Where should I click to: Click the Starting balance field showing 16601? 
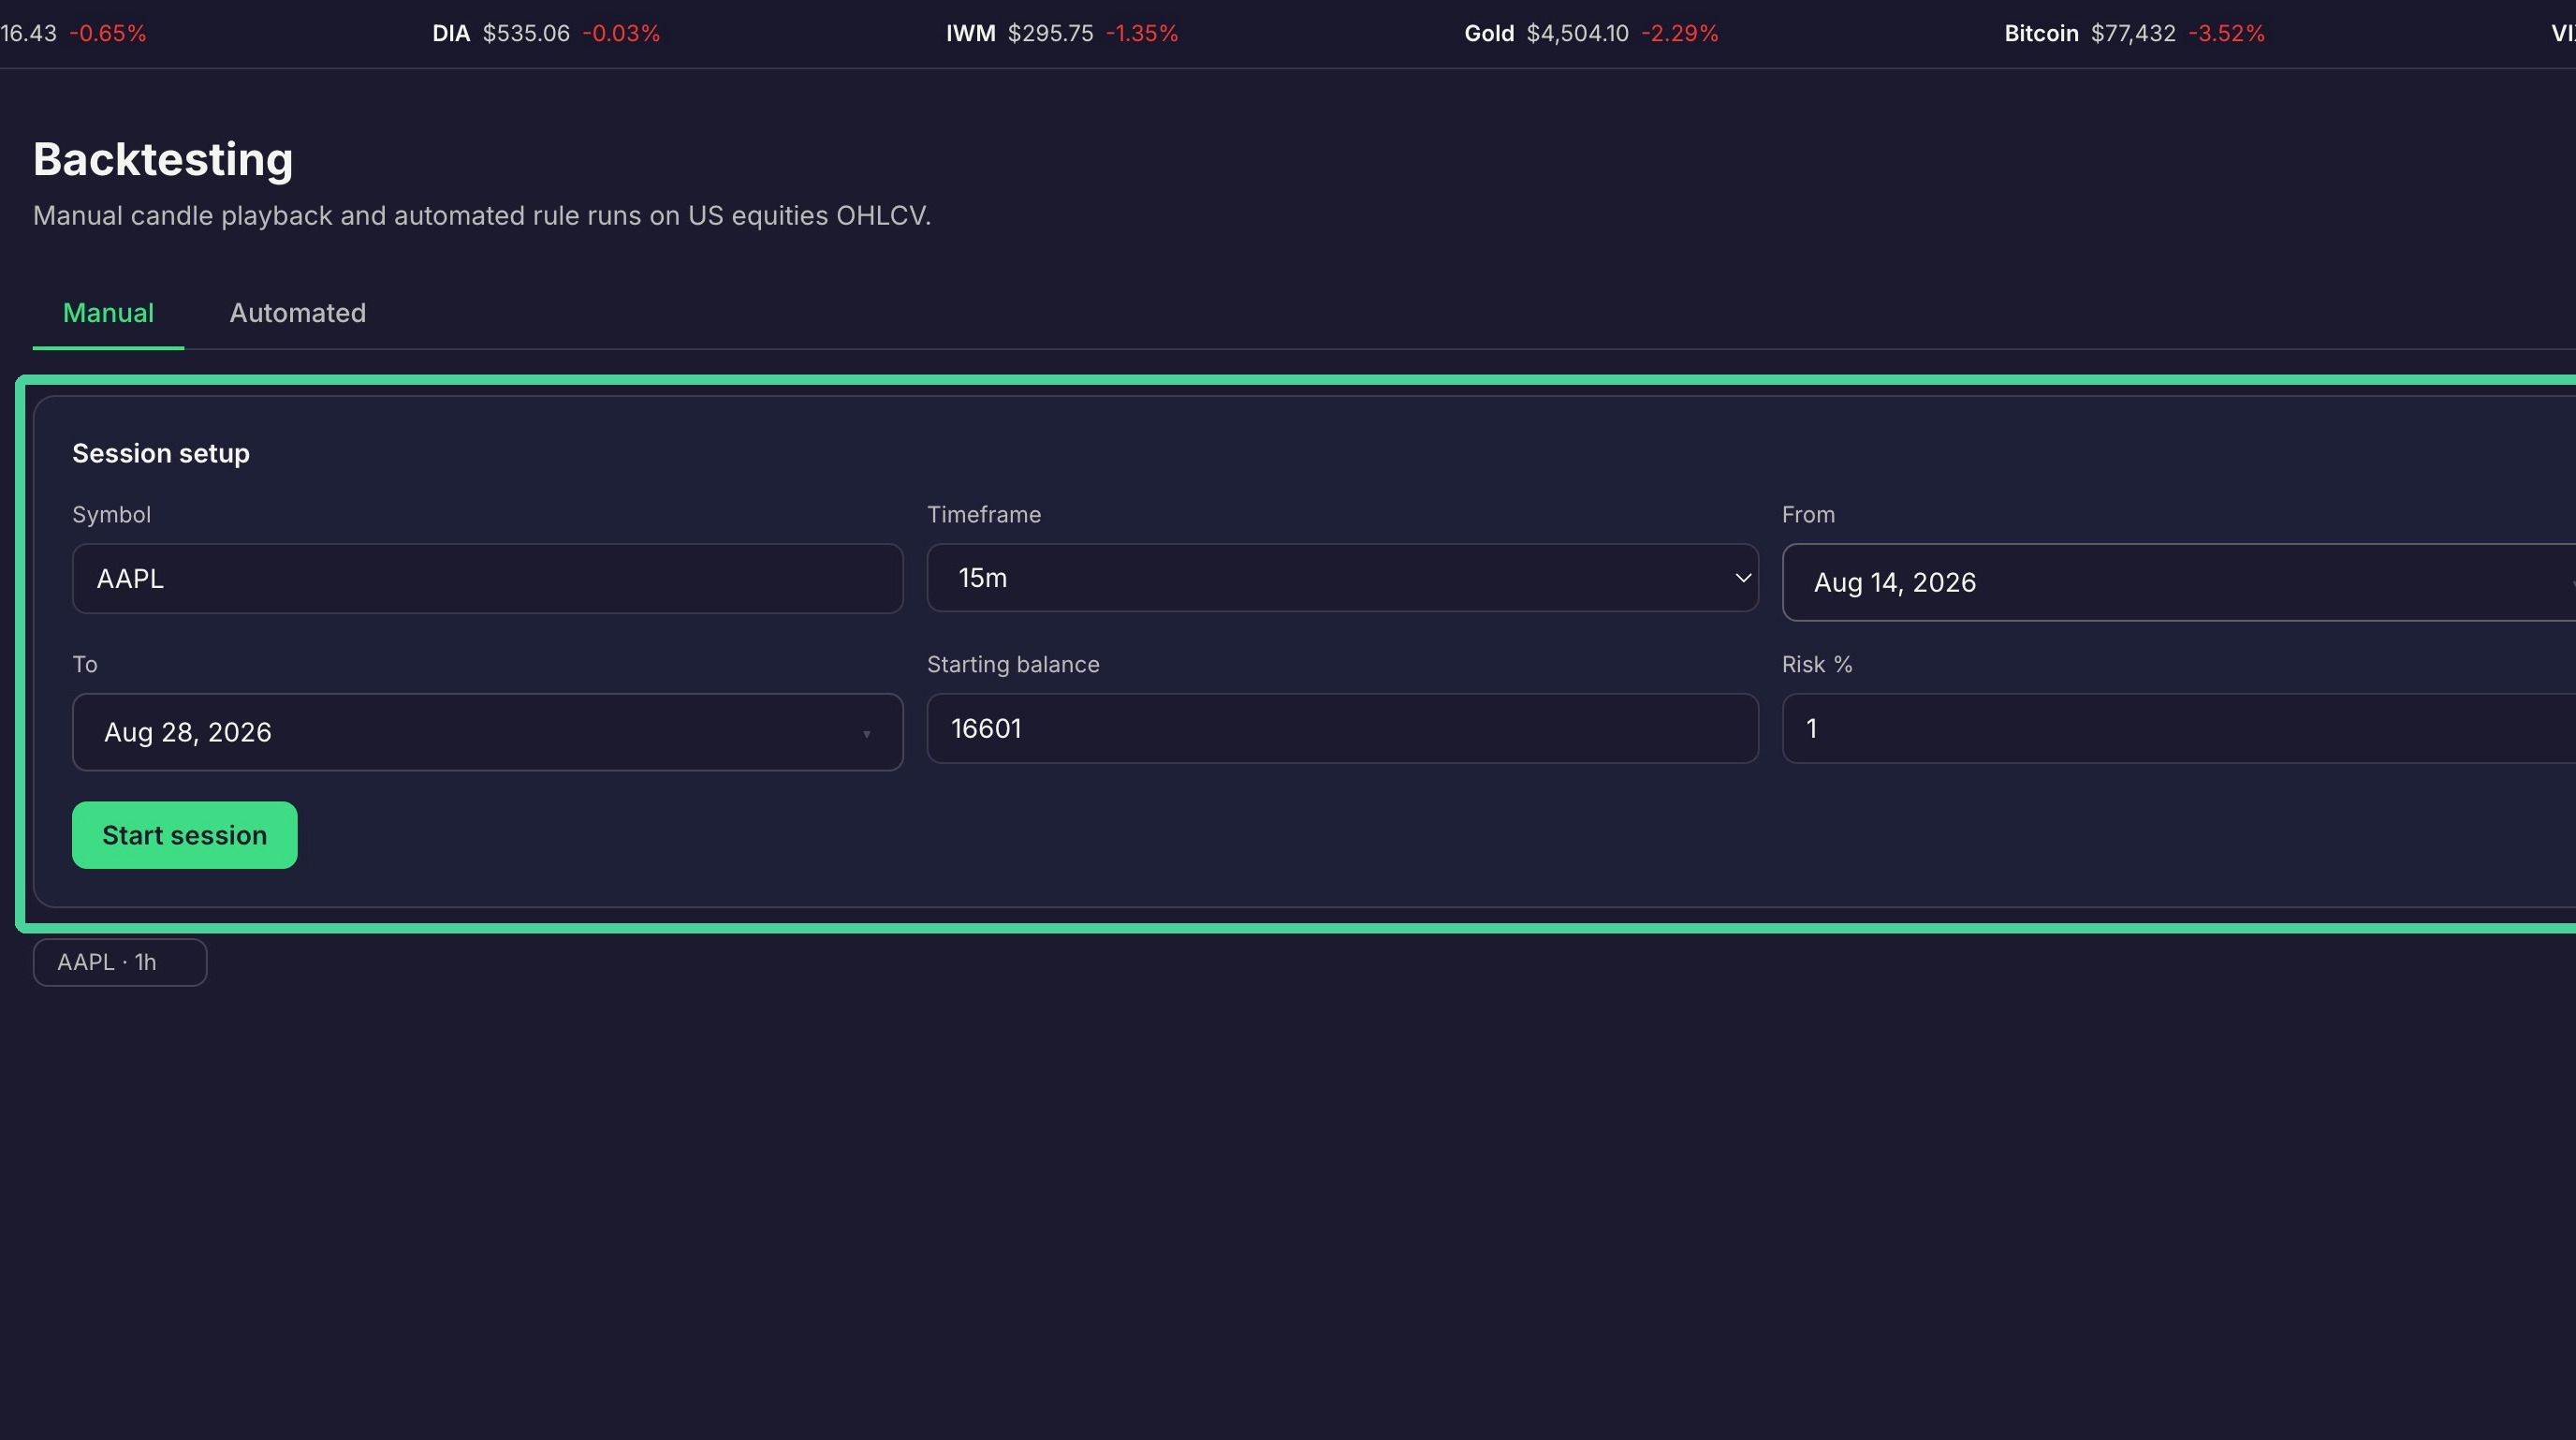[1342, 729]
